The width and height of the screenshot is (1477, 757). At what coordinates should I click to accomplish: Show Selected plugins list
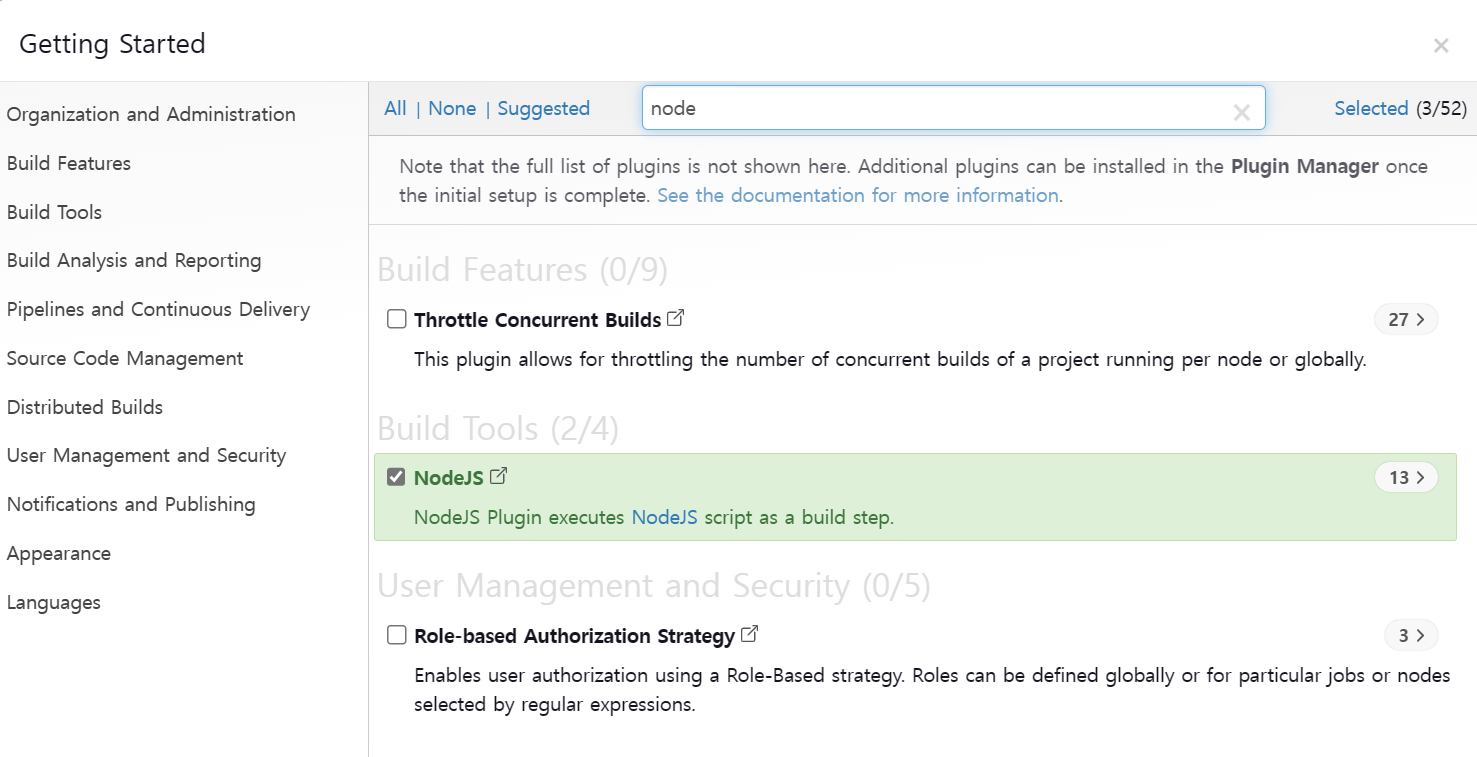pos(1371,108)
